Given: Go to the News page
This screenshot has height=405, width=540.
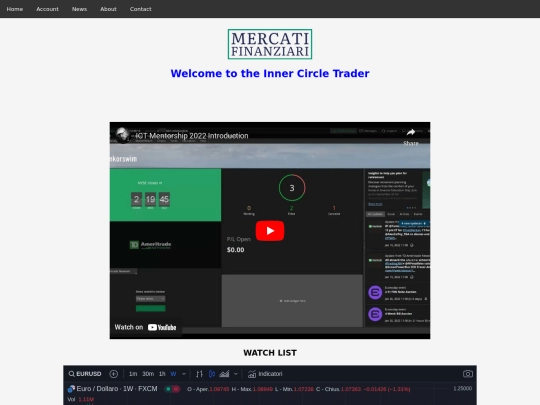Looking at the screenshot, I should click(79, 9).
